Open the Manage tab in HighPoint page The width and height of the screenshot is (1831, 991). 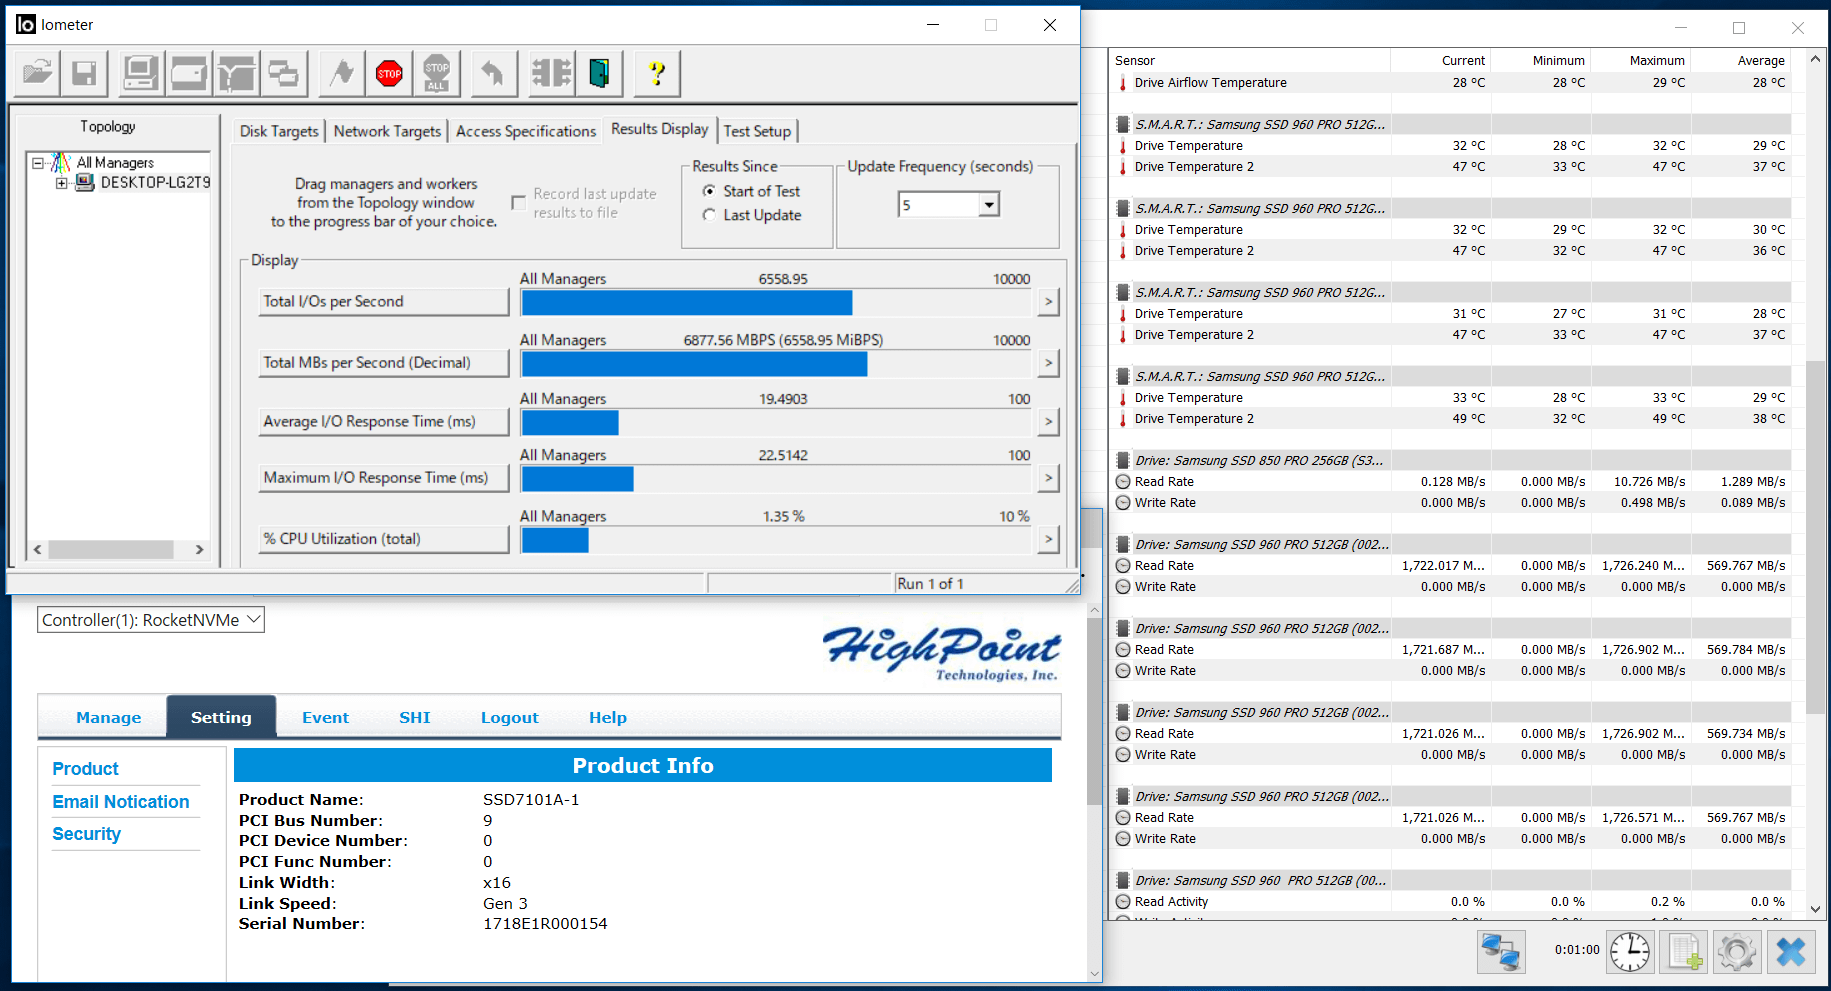point(108,717)
